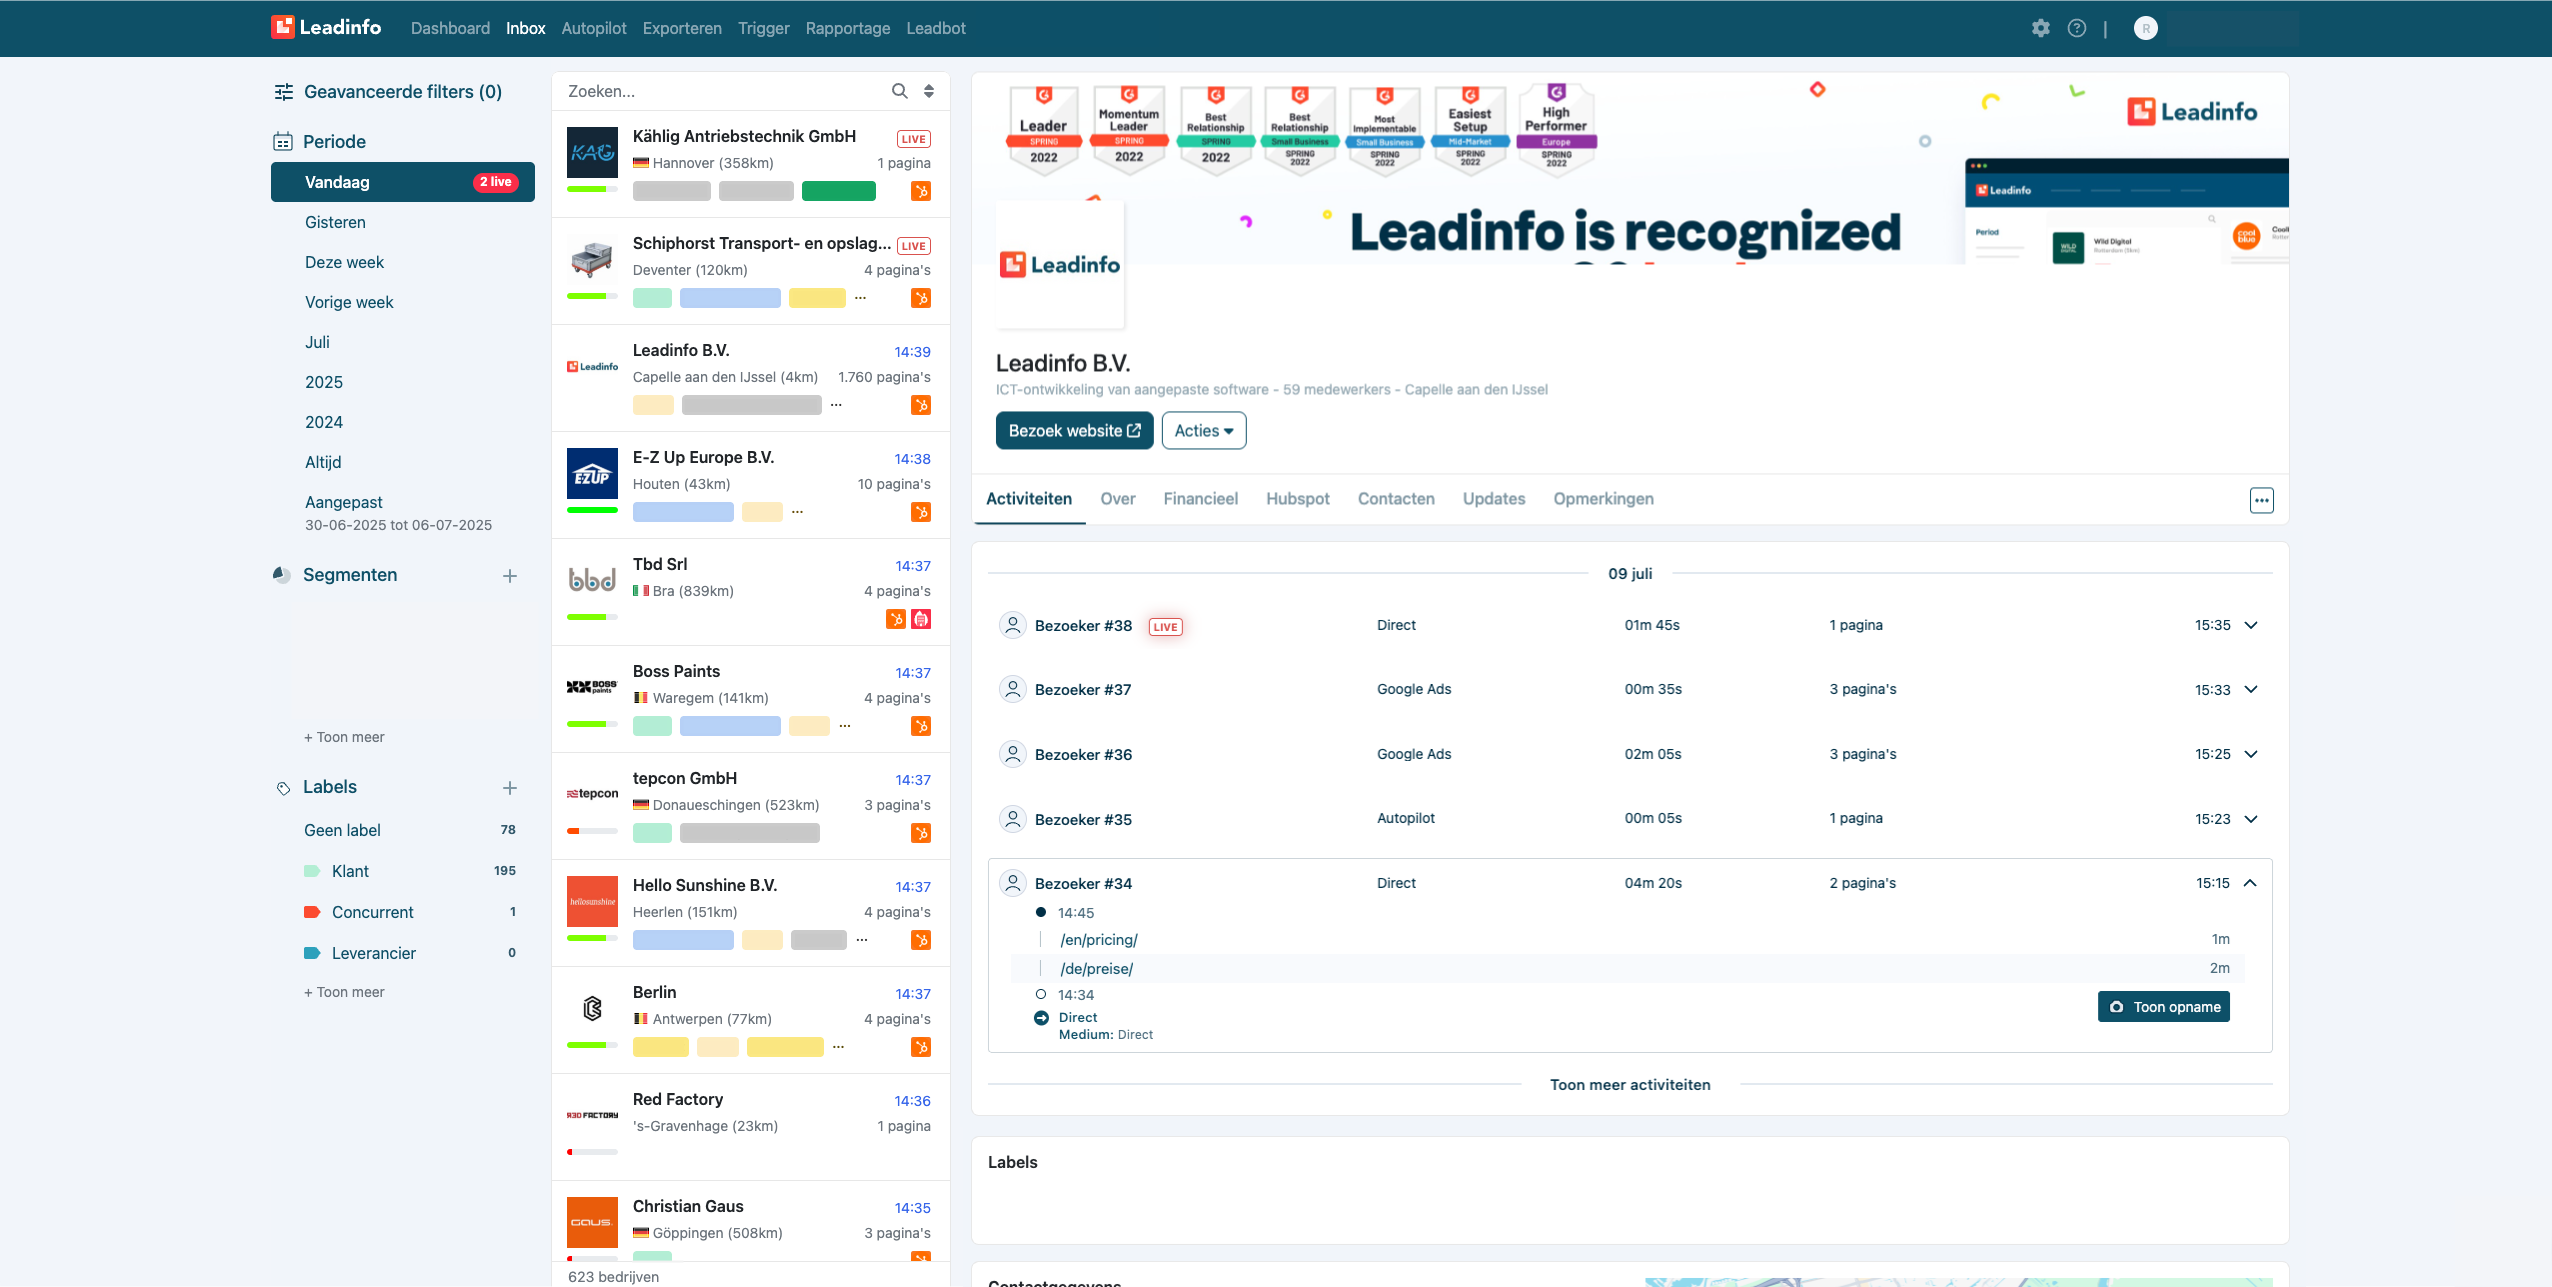Open Rapportage in top navigation
2552x1287 pixels.
click(848, 28)
